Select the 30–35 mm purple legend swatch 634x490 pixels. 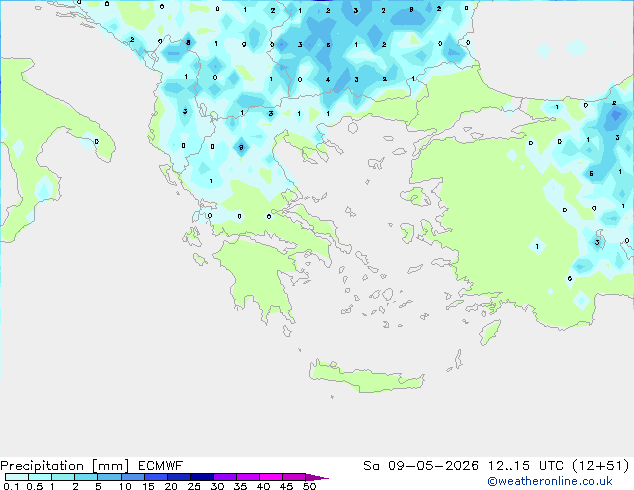coord(225,477)
